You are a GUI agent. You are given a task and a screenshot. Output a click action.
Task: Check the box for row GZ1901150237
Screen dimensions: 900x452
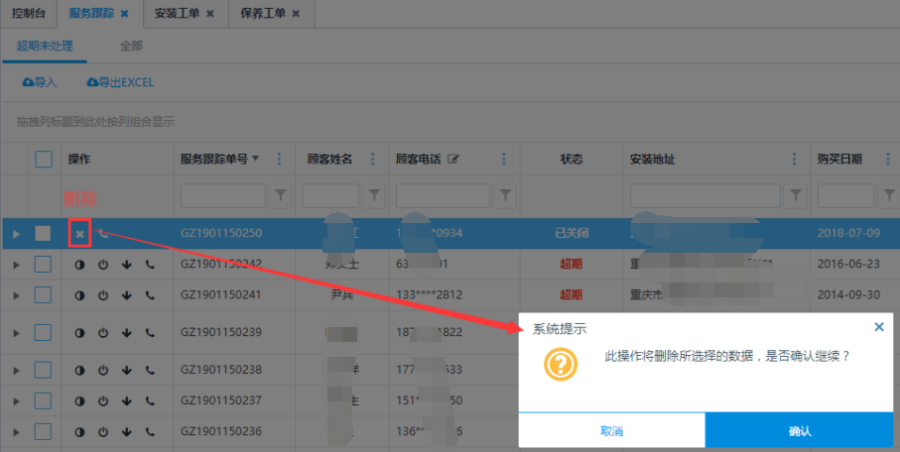coord(43,401)
